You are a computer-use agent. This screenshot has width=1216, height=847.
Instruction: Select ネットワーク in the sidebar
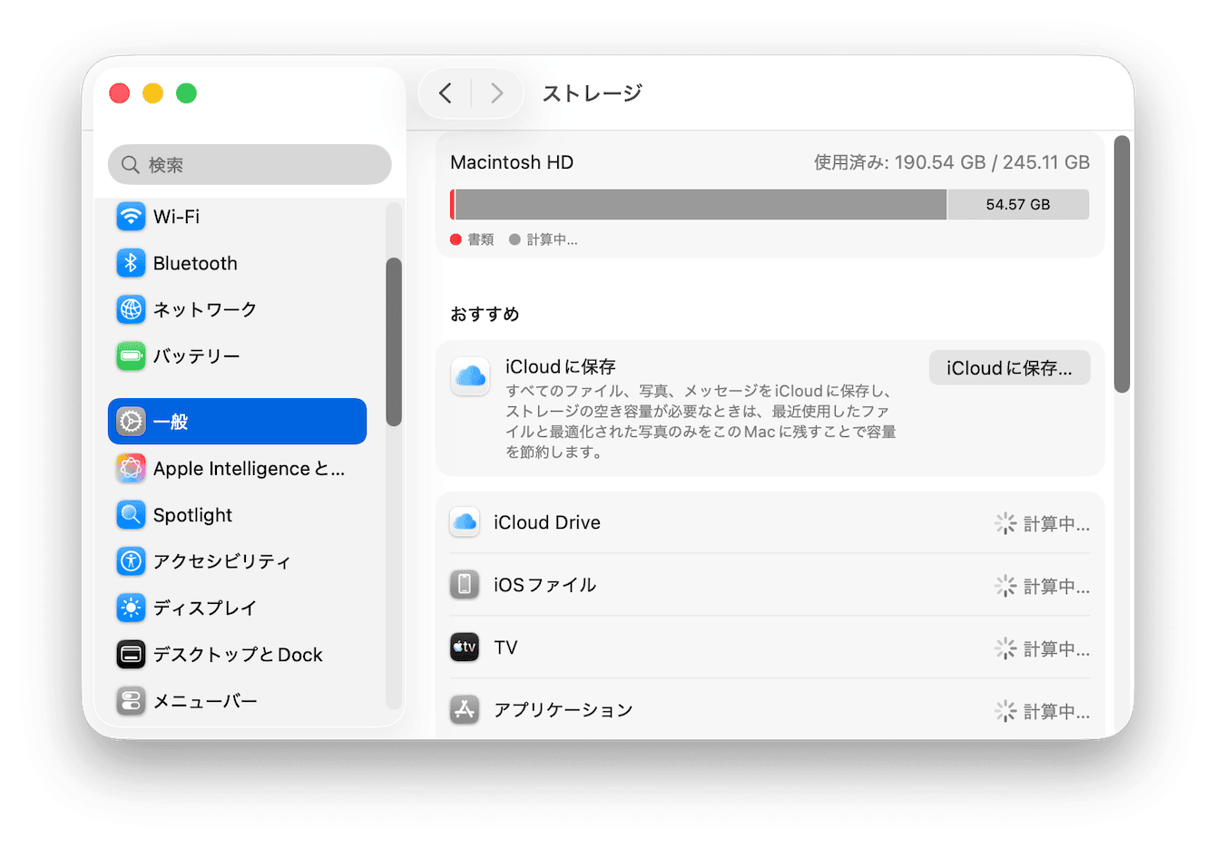(x=237, y=309)
